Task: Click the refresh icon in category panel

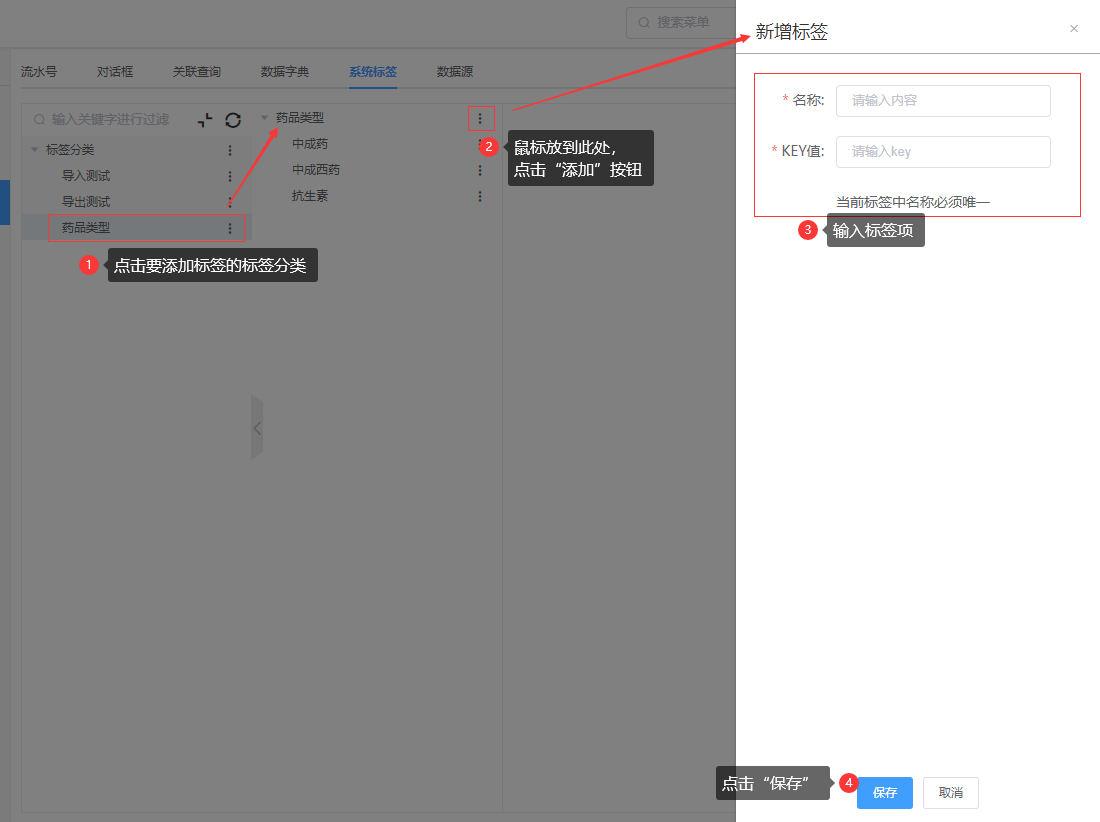Action: point(233,120)
